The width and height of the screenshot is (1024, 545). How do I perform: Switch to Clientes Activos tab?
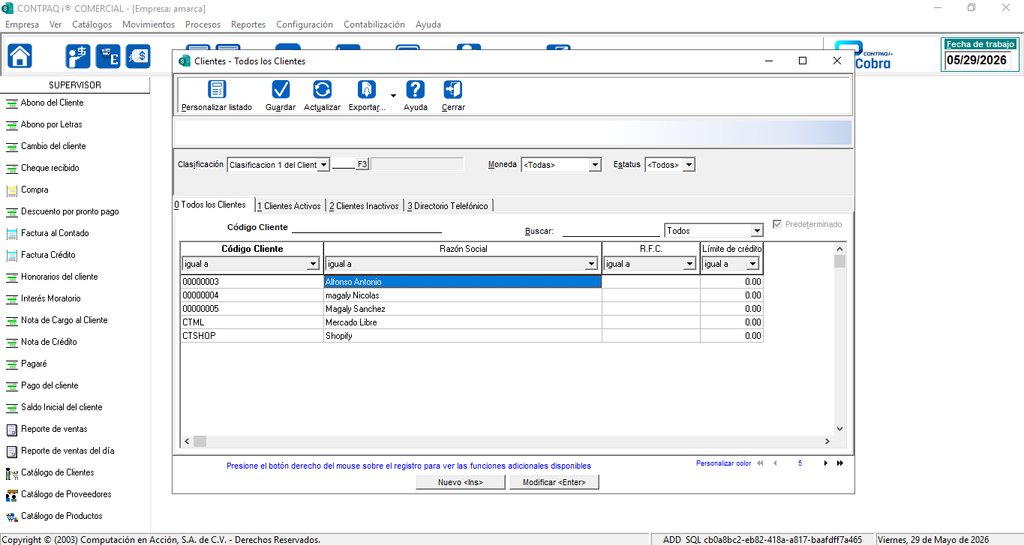289,206
